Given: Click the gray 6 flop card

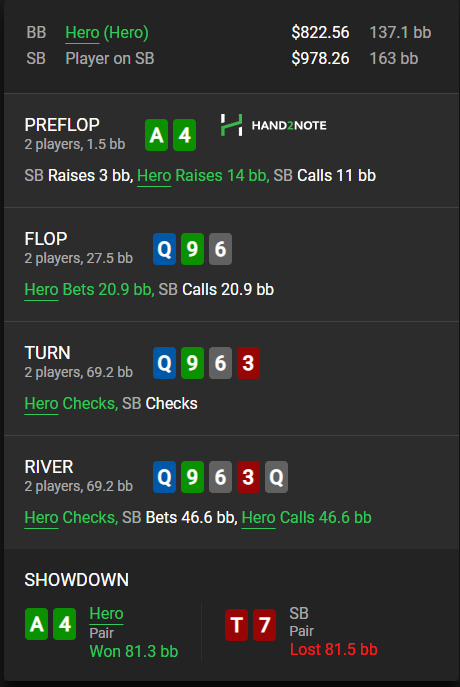Looking at the screenshot, I should tap(220, 249).
